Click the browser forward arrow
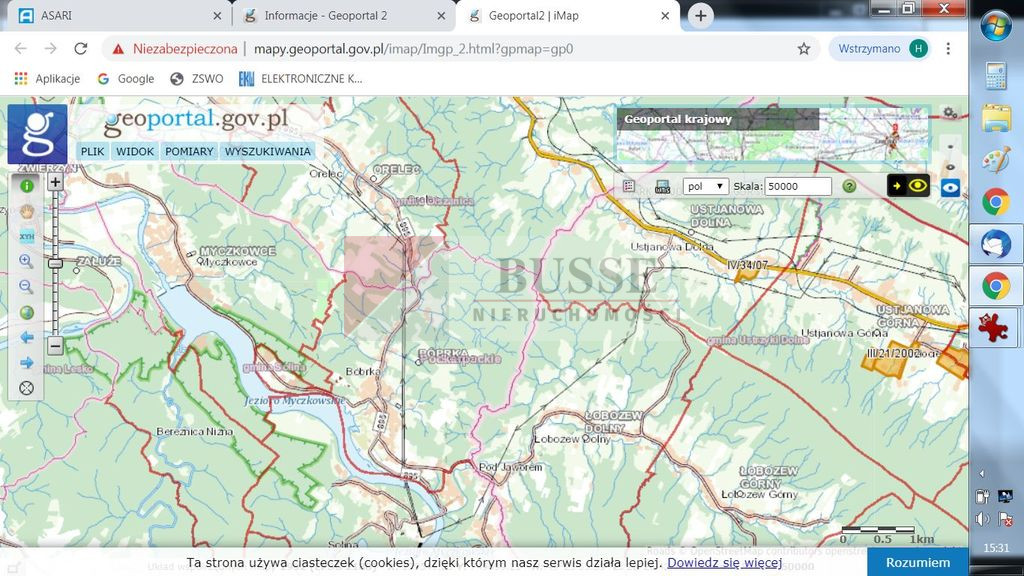Viewport: 1024px width, 576px height. 50,48
